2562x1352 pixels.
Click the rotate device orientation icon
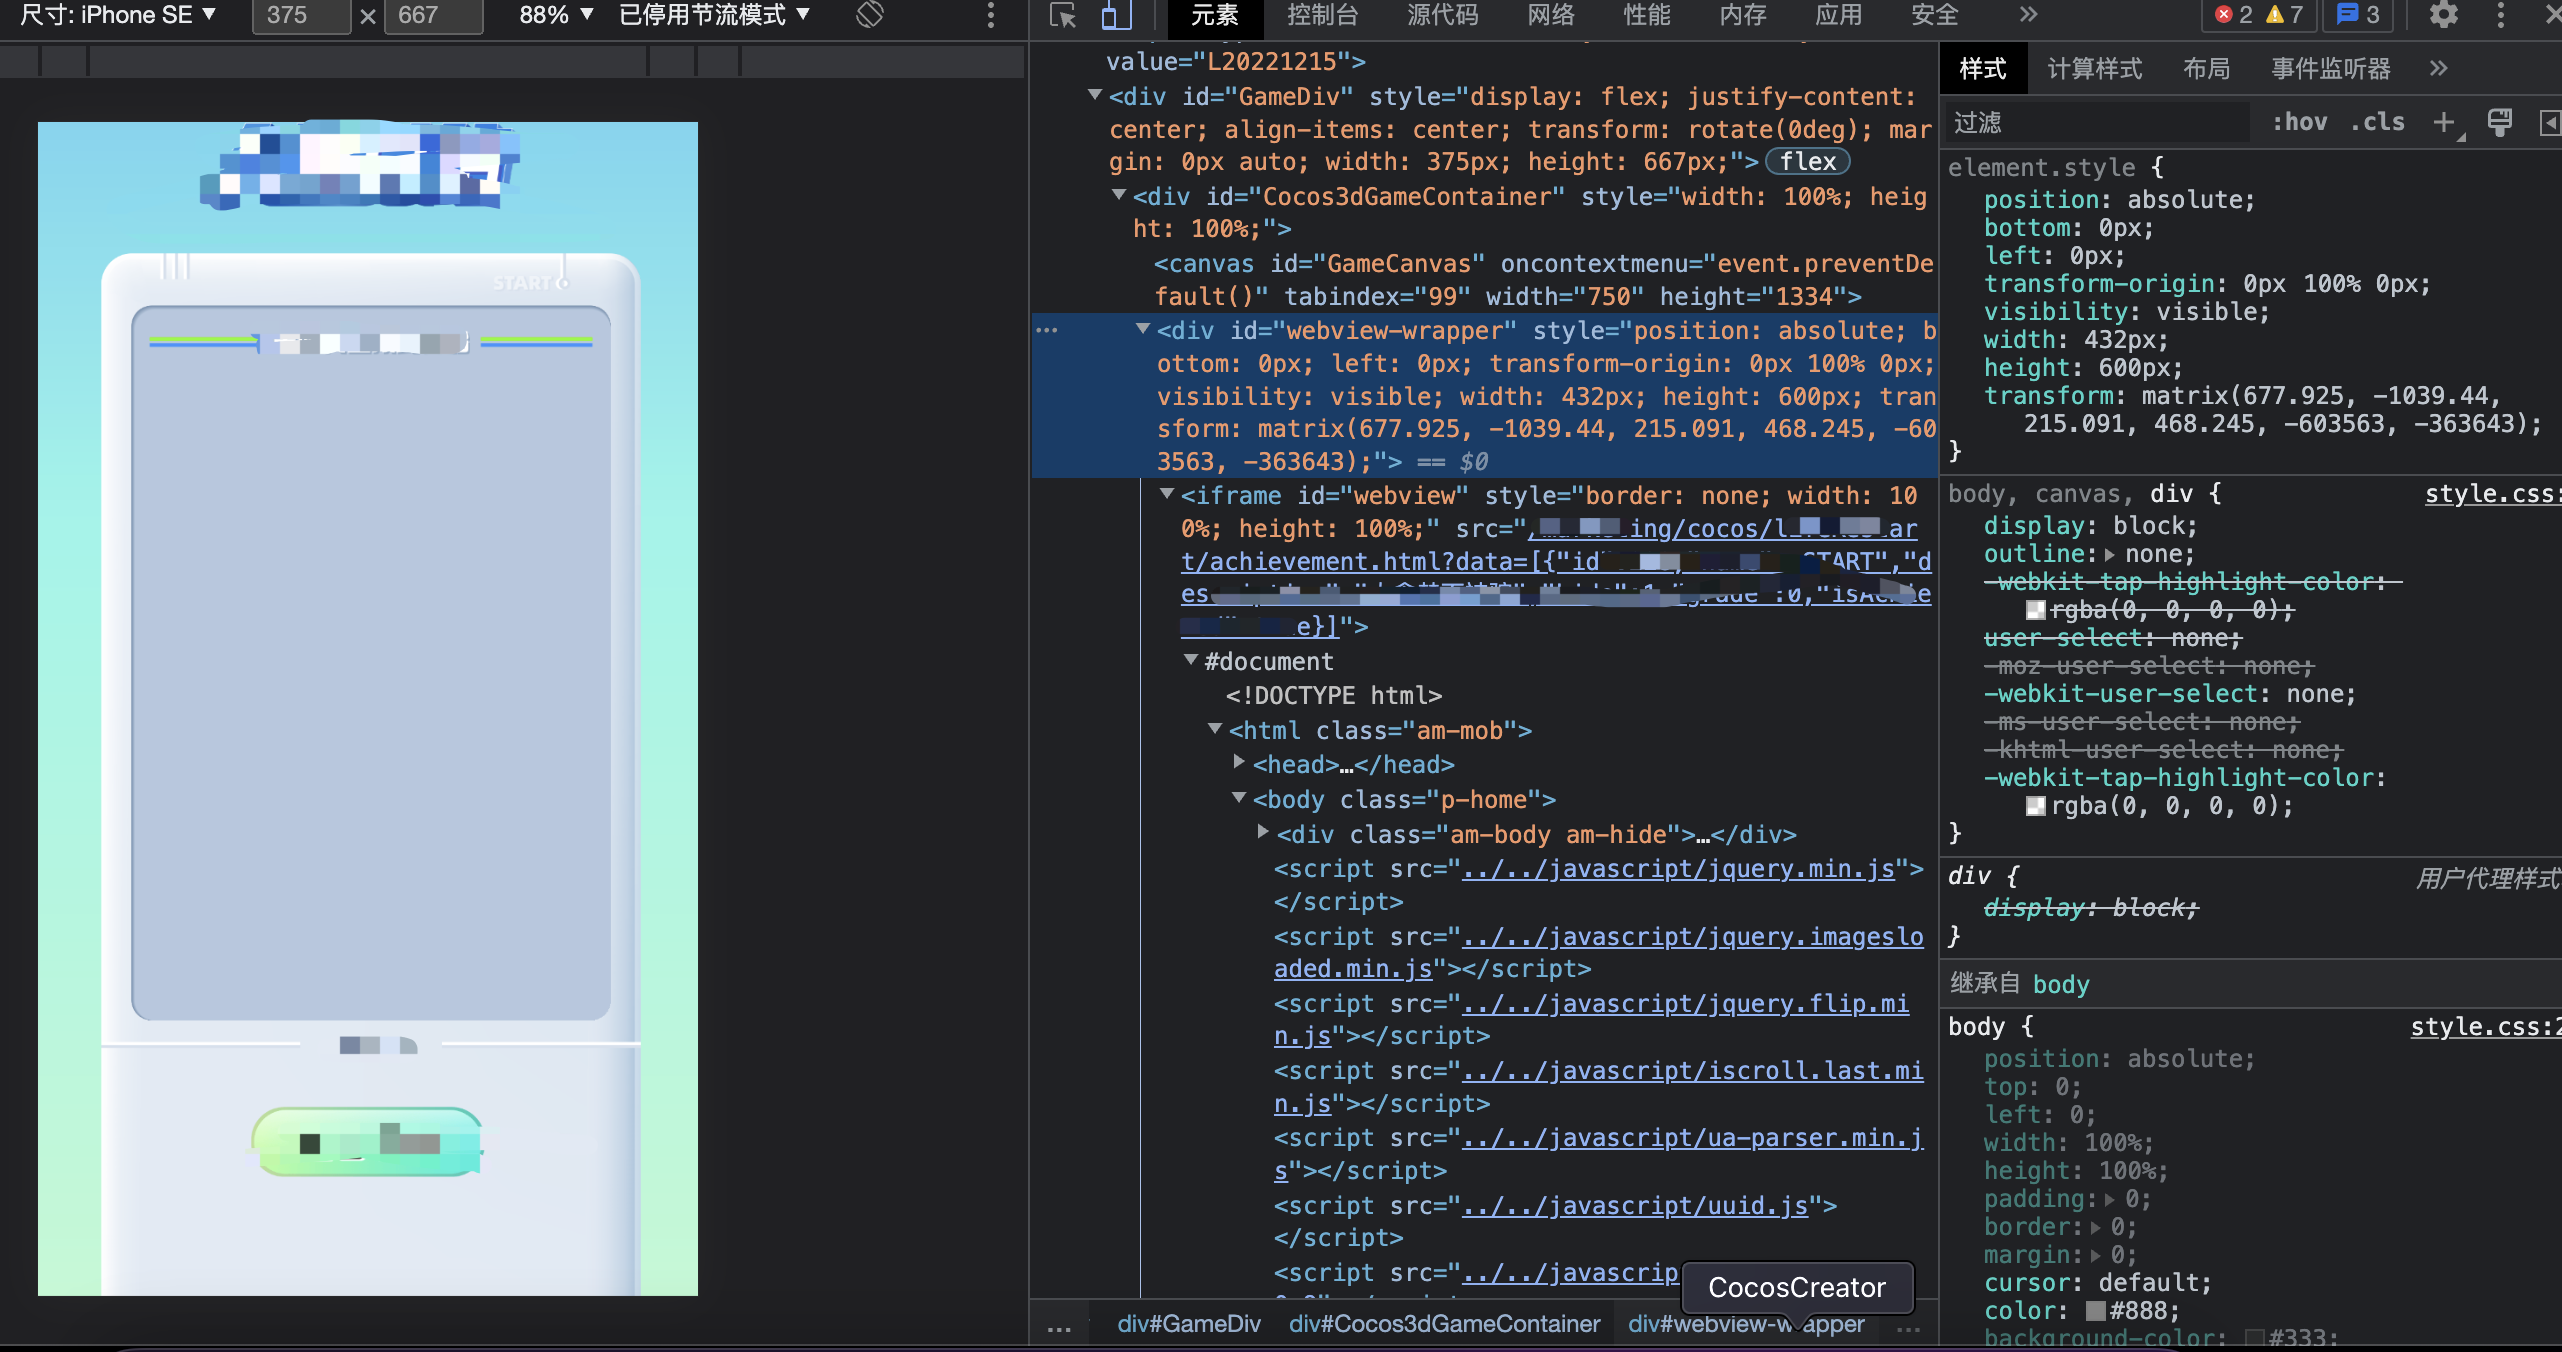[870, 15]
